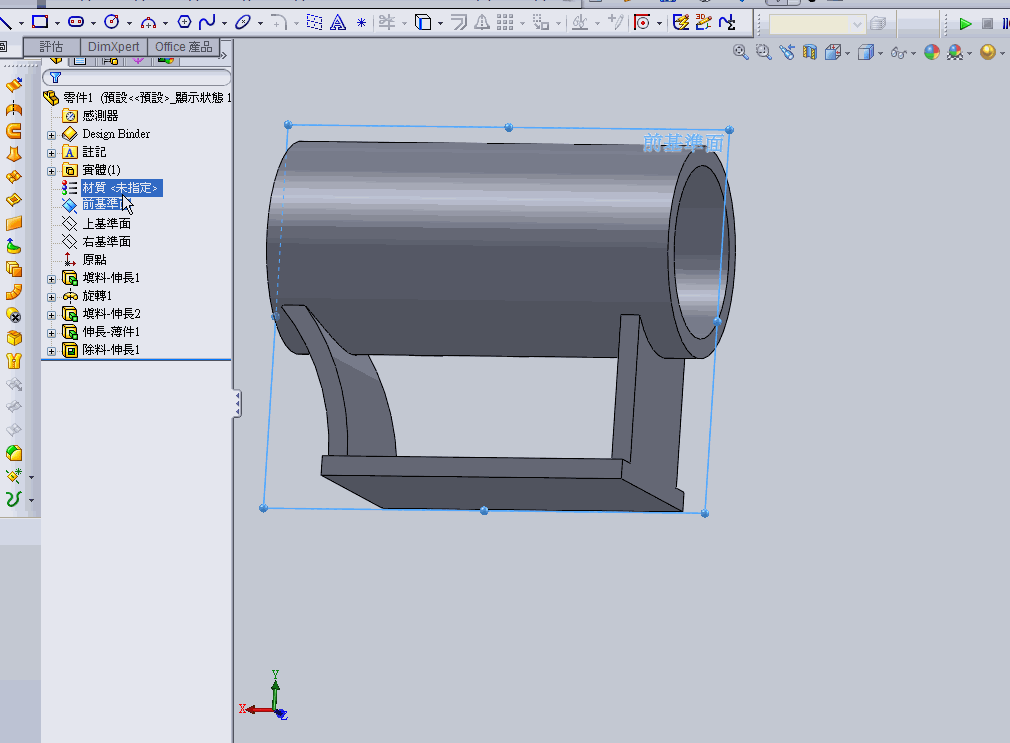Click the feature tree filter input field
The image size is (1010, 743).
coord(137,77)
